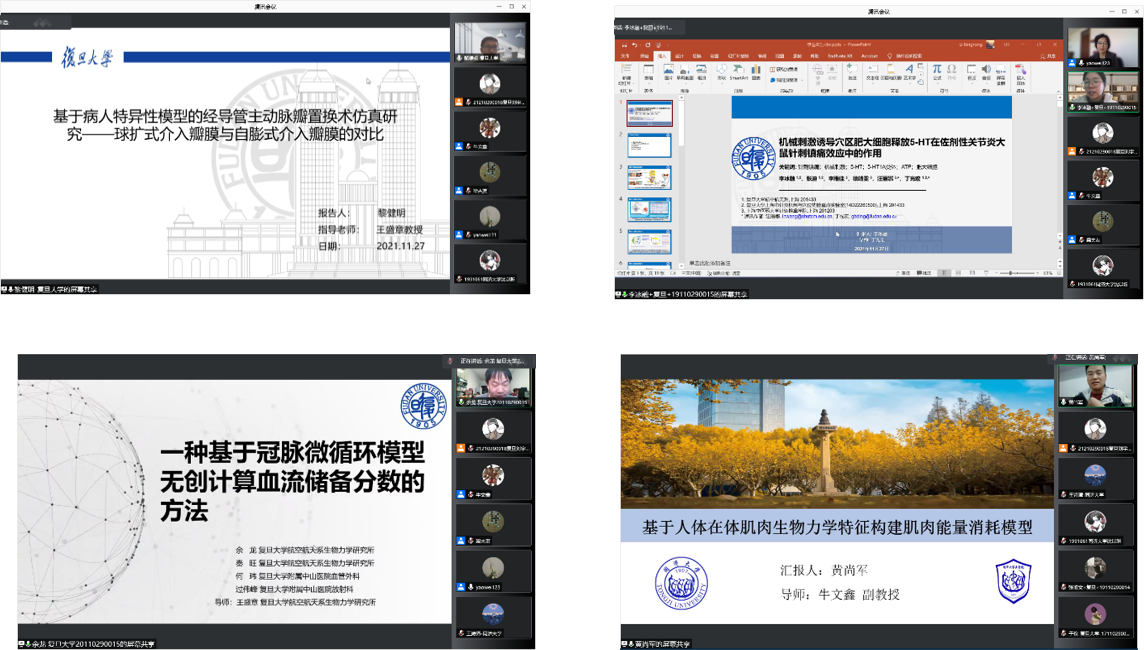Click the Redo icon in PowerPoint's title bar
Viewport: 1144px width, 650px height.
(647, 45)
